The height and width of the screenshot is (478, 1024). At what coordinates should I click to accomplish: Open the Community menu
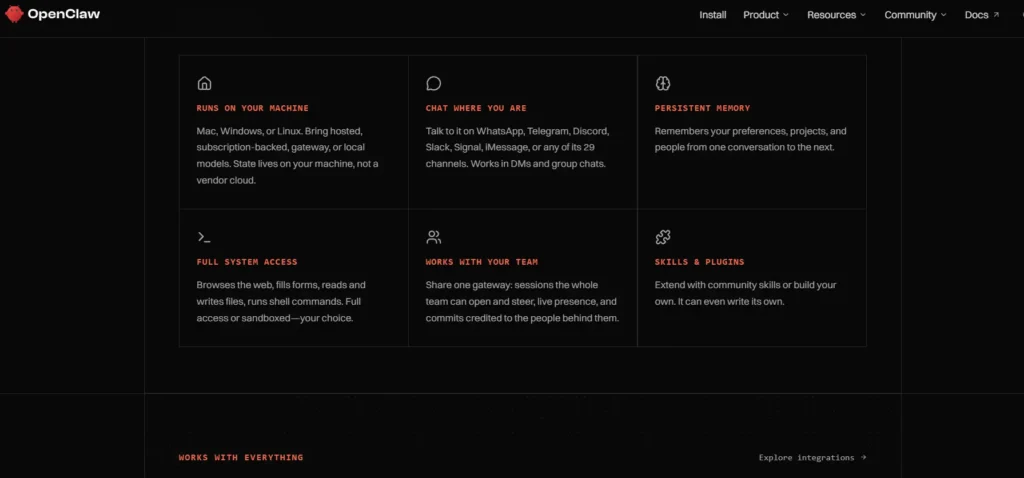[915, 15]
